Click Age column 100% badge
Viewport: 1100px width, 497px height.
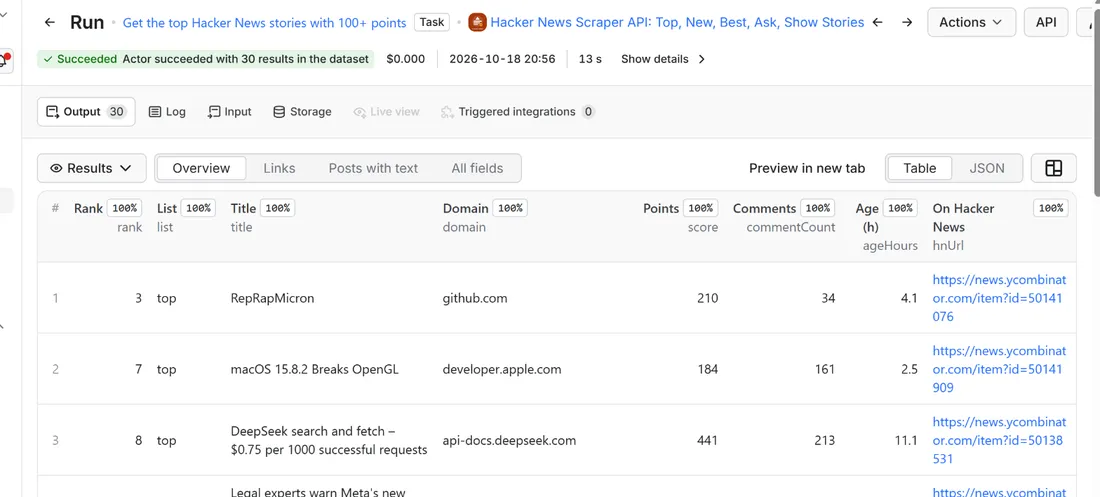tap(901, 208)
